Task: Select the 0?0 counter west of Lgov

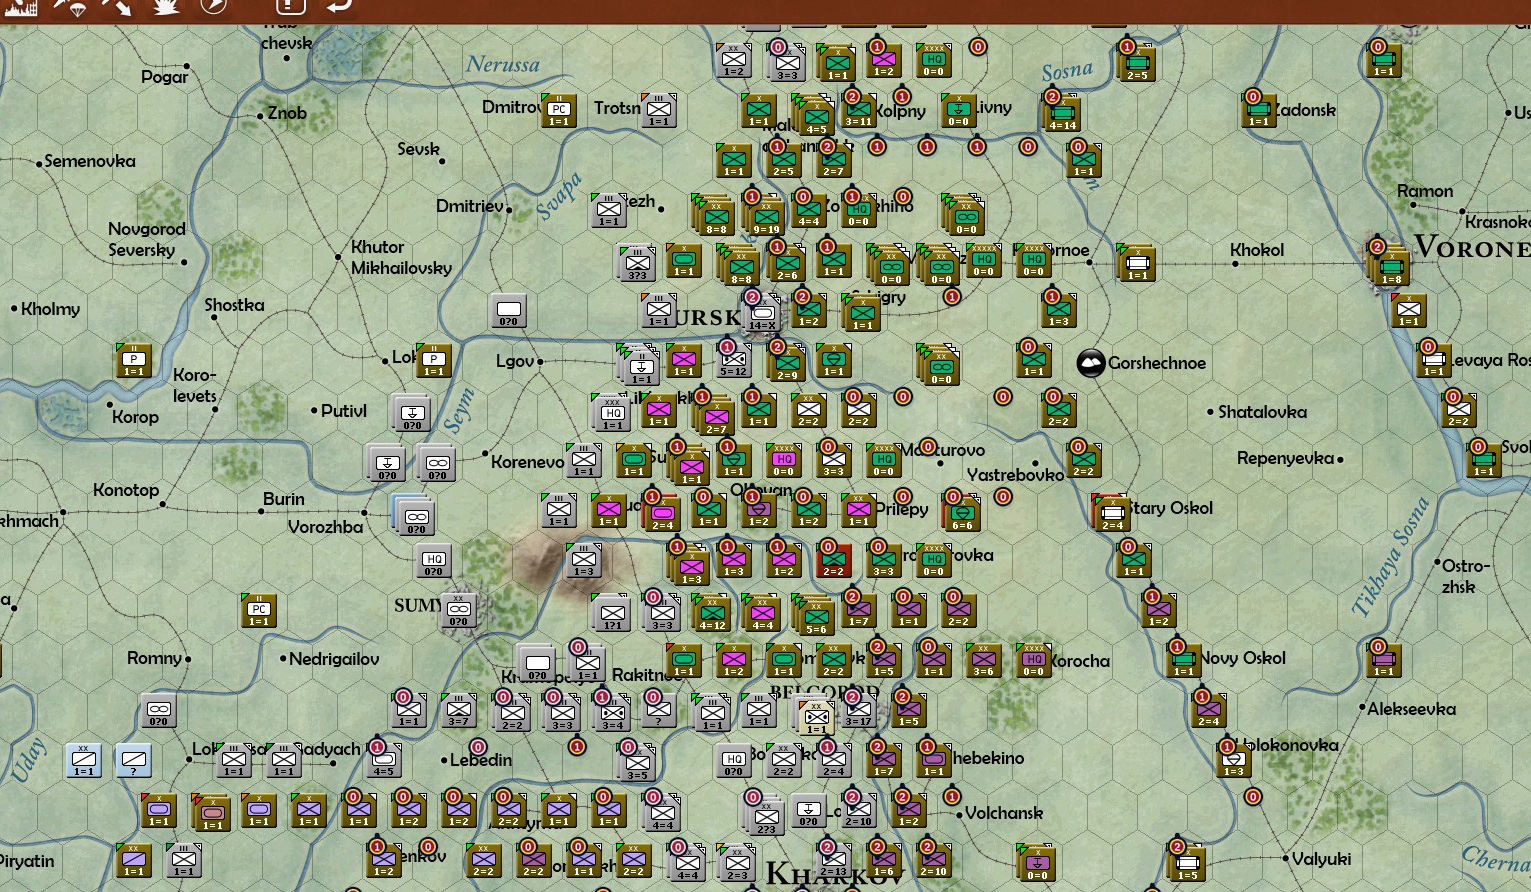Action: (x=509, y=310)
